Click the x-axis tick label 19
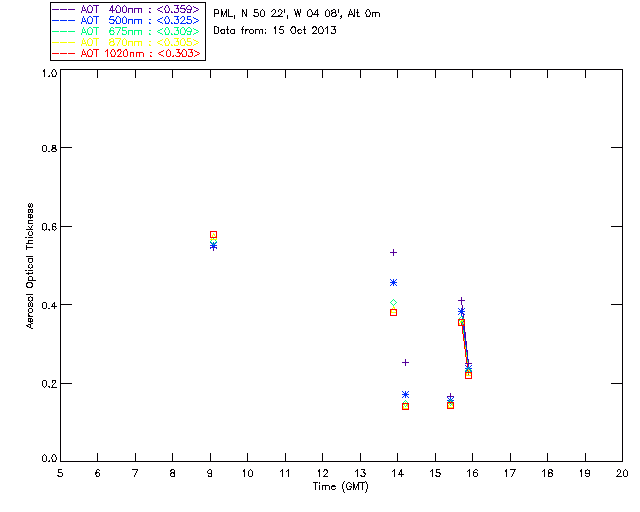The height and width of the screenshot is (512, 640). (x=585, y=473)
